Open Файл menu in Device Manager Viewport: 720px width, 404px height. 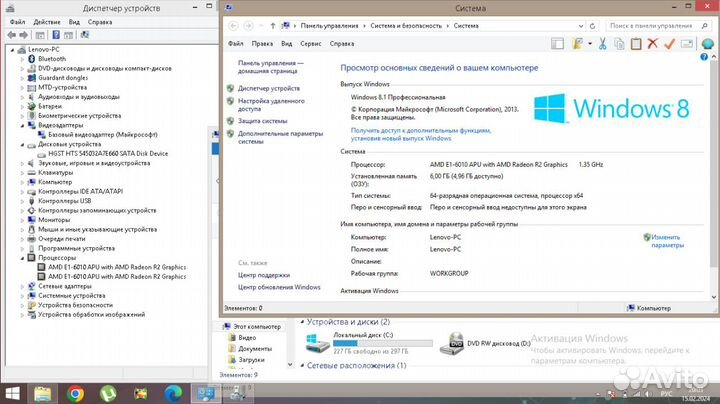(x=17, y=22)
